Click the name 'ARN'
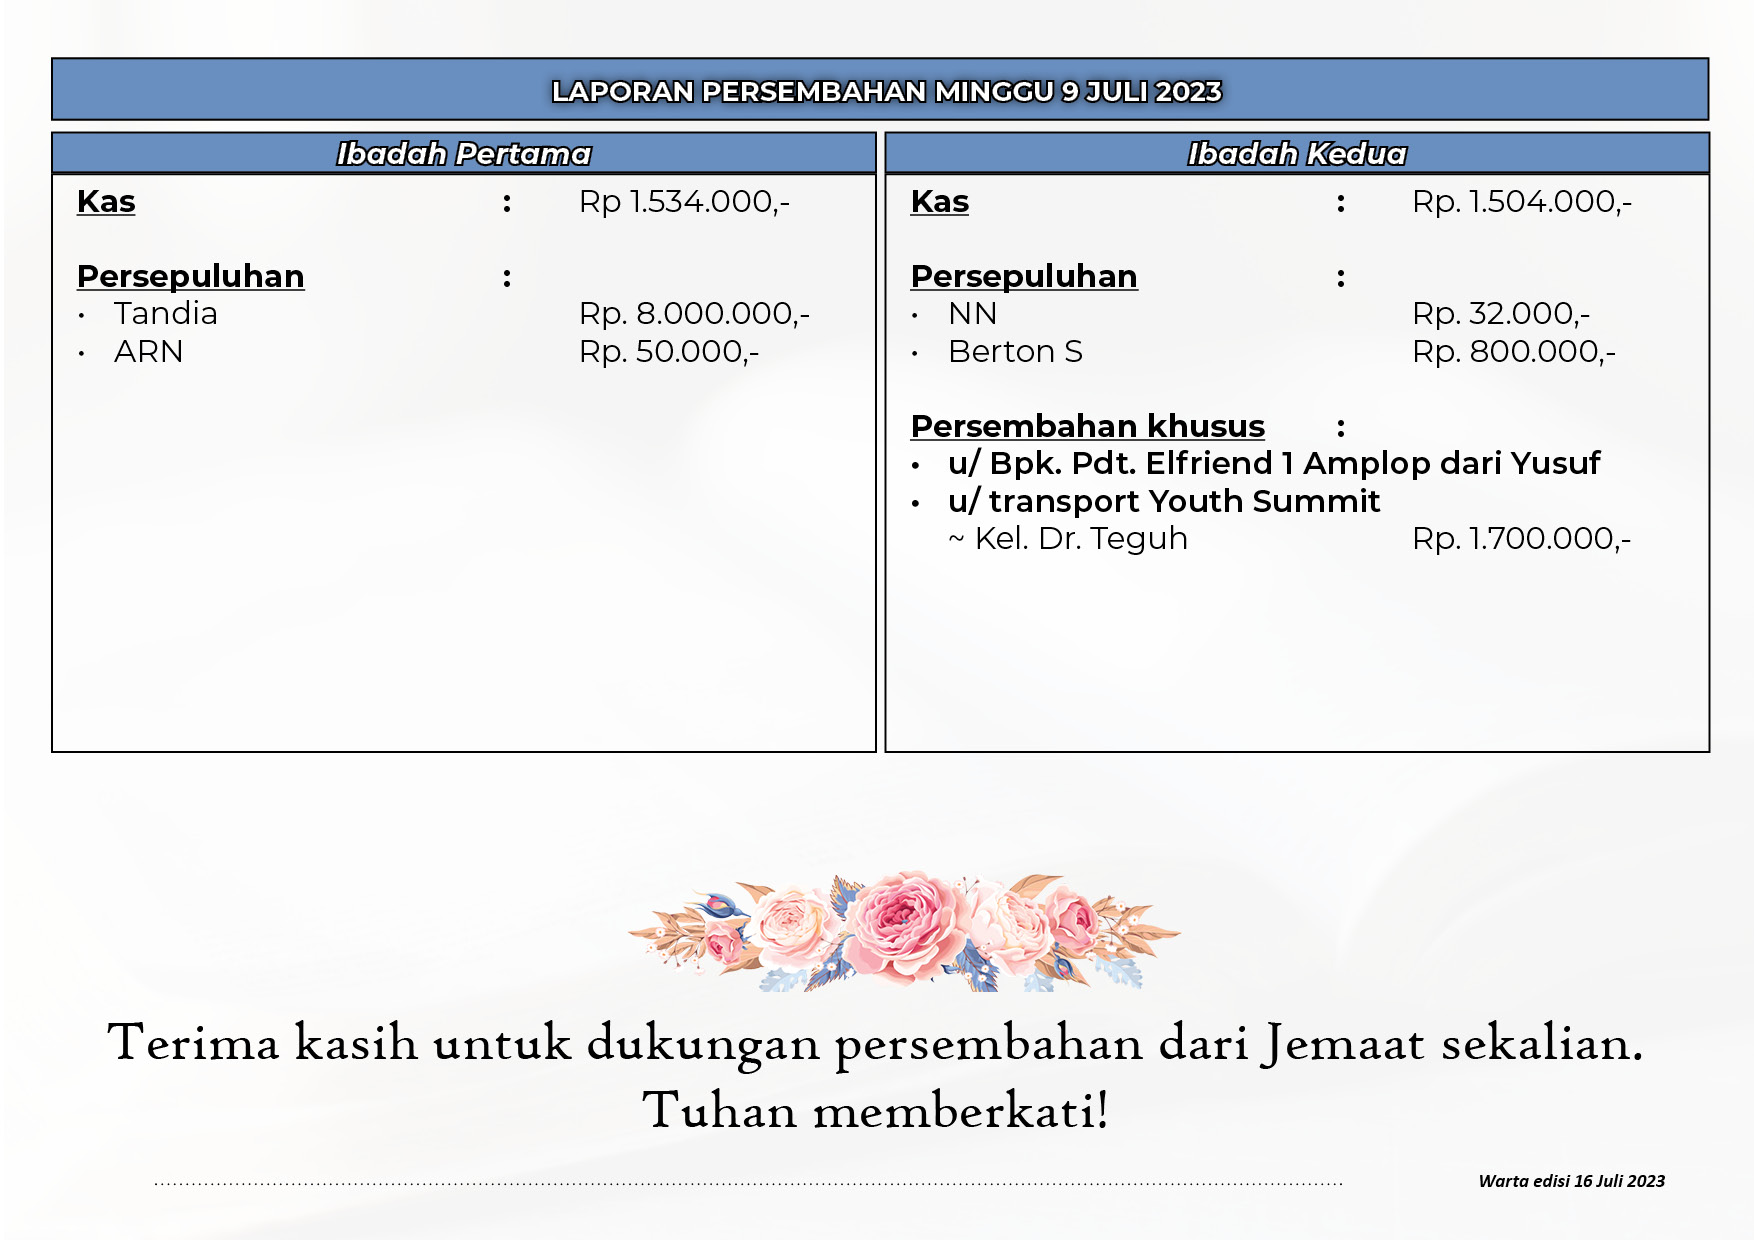Screen dimensions: 1754x1240 coord(149,352)
